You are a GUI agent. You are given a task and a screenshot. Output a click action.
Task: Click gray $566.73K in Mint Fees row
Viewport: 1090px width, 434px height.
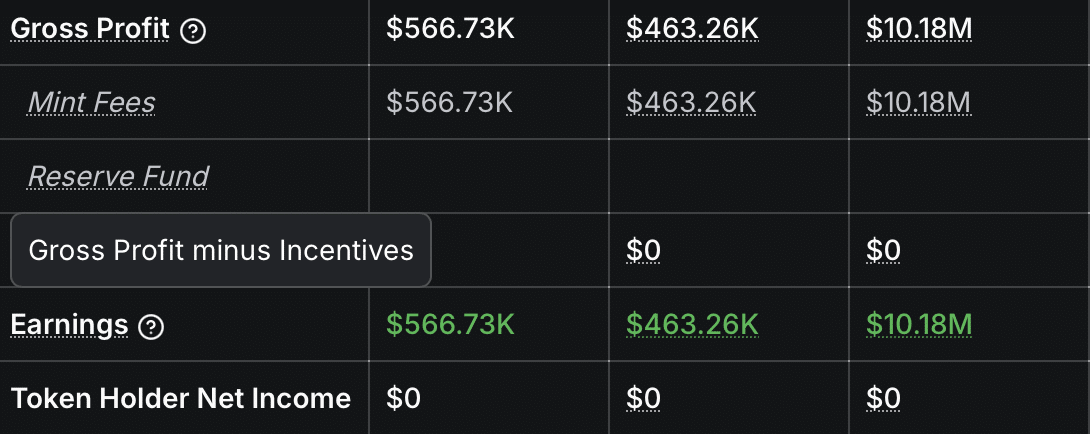[450, 102]
